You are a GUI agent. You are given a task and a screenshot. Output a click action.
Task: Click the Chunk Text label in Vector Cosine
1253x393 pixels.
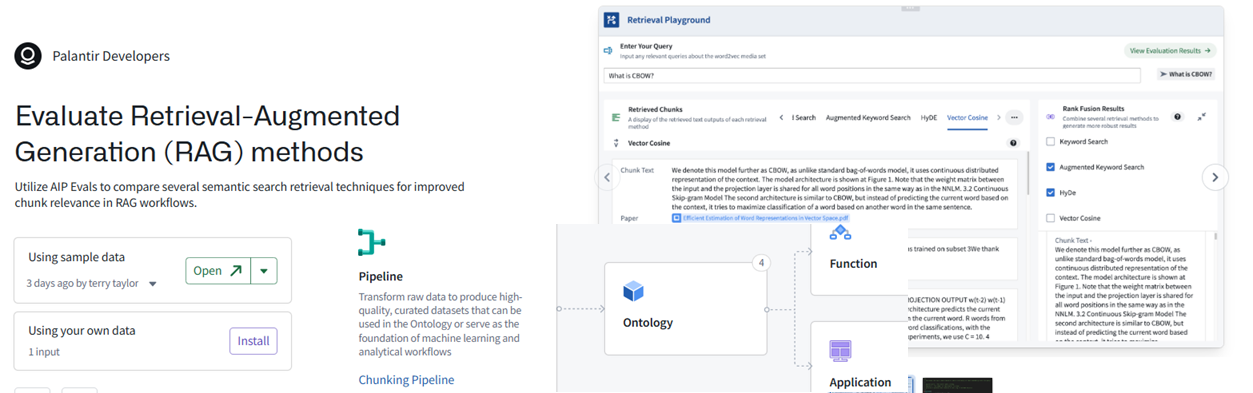(x=637, y=171)
